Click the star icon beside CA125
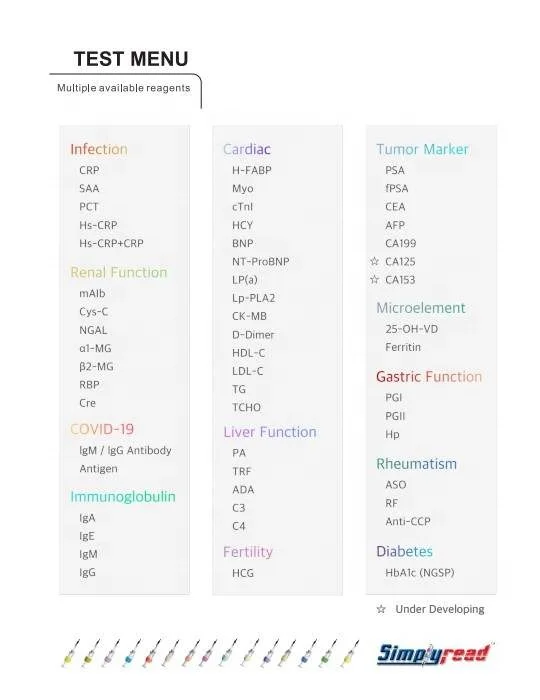 (375, 261)
